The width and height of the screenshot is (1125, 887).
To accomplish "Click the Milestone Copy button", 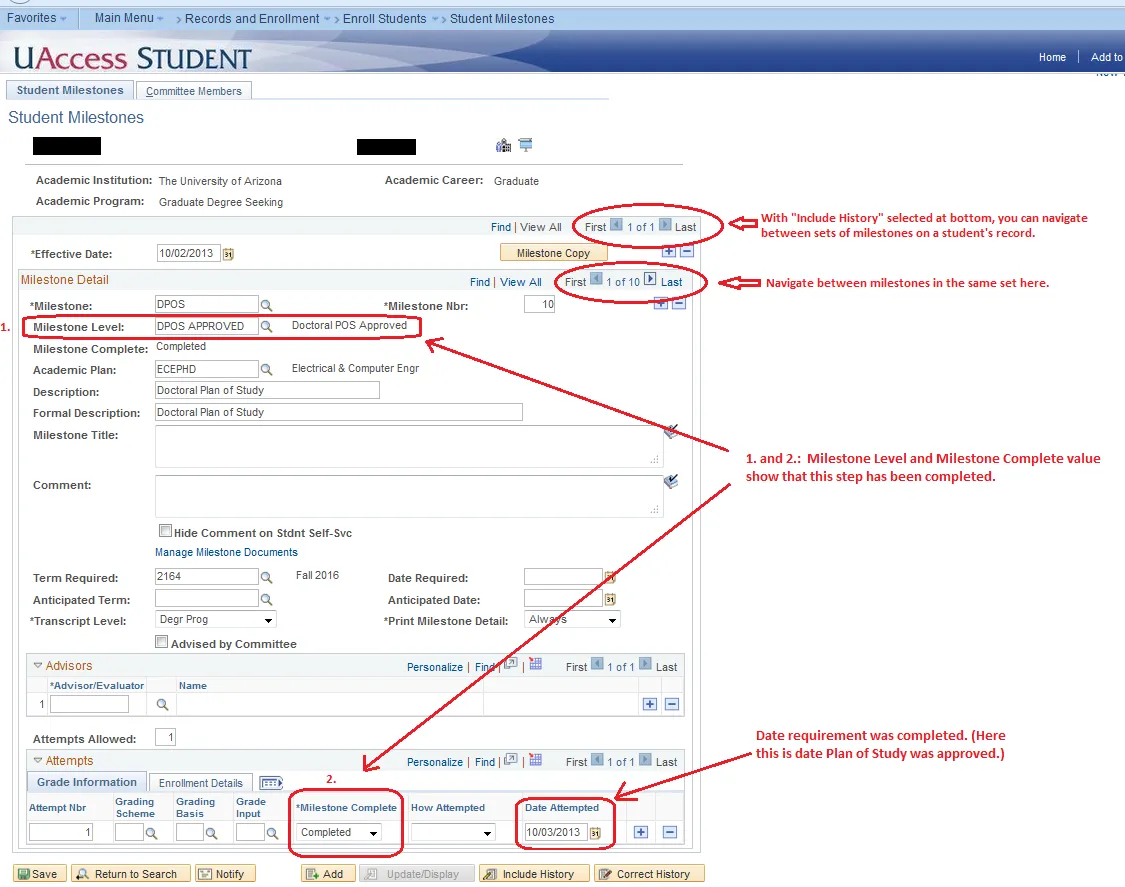I will point(553,253).
